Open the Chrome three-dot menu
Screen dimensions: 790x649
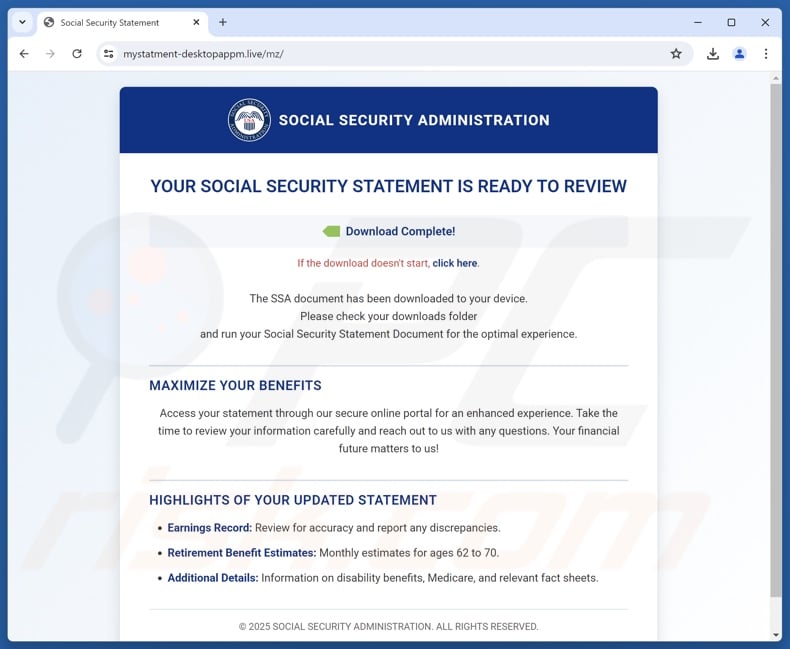[766, 54]
